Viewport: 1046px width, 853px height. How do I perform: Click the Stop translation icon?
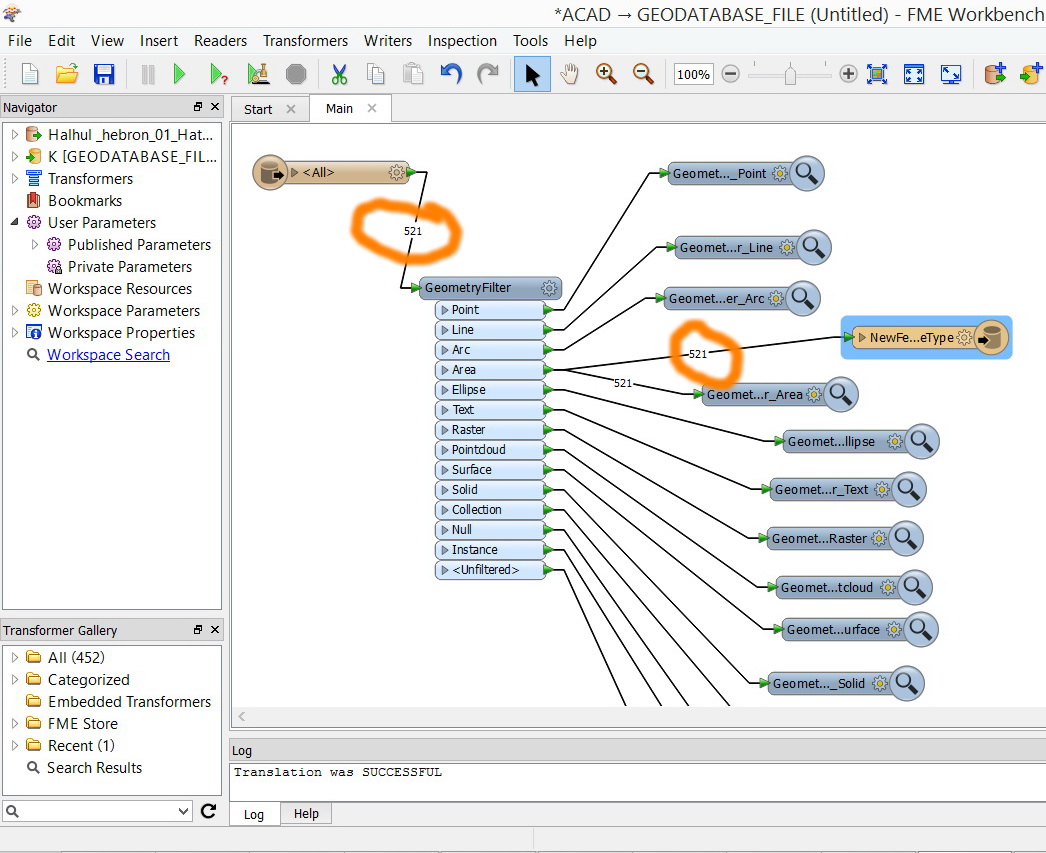pyautogui.click(x=296, y=73)
